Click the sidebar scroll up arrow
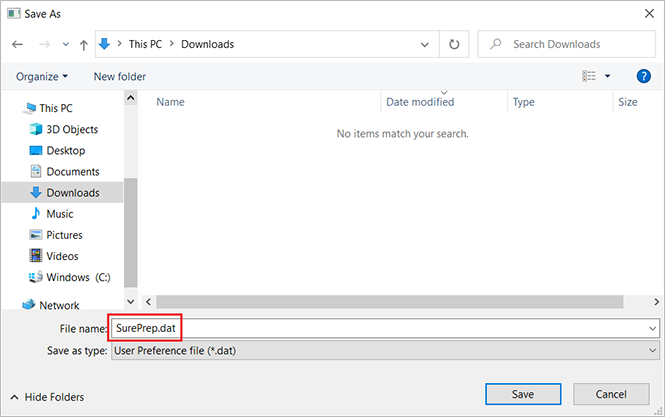This screenshot has width=665, height=417. (x=131, y=98)
